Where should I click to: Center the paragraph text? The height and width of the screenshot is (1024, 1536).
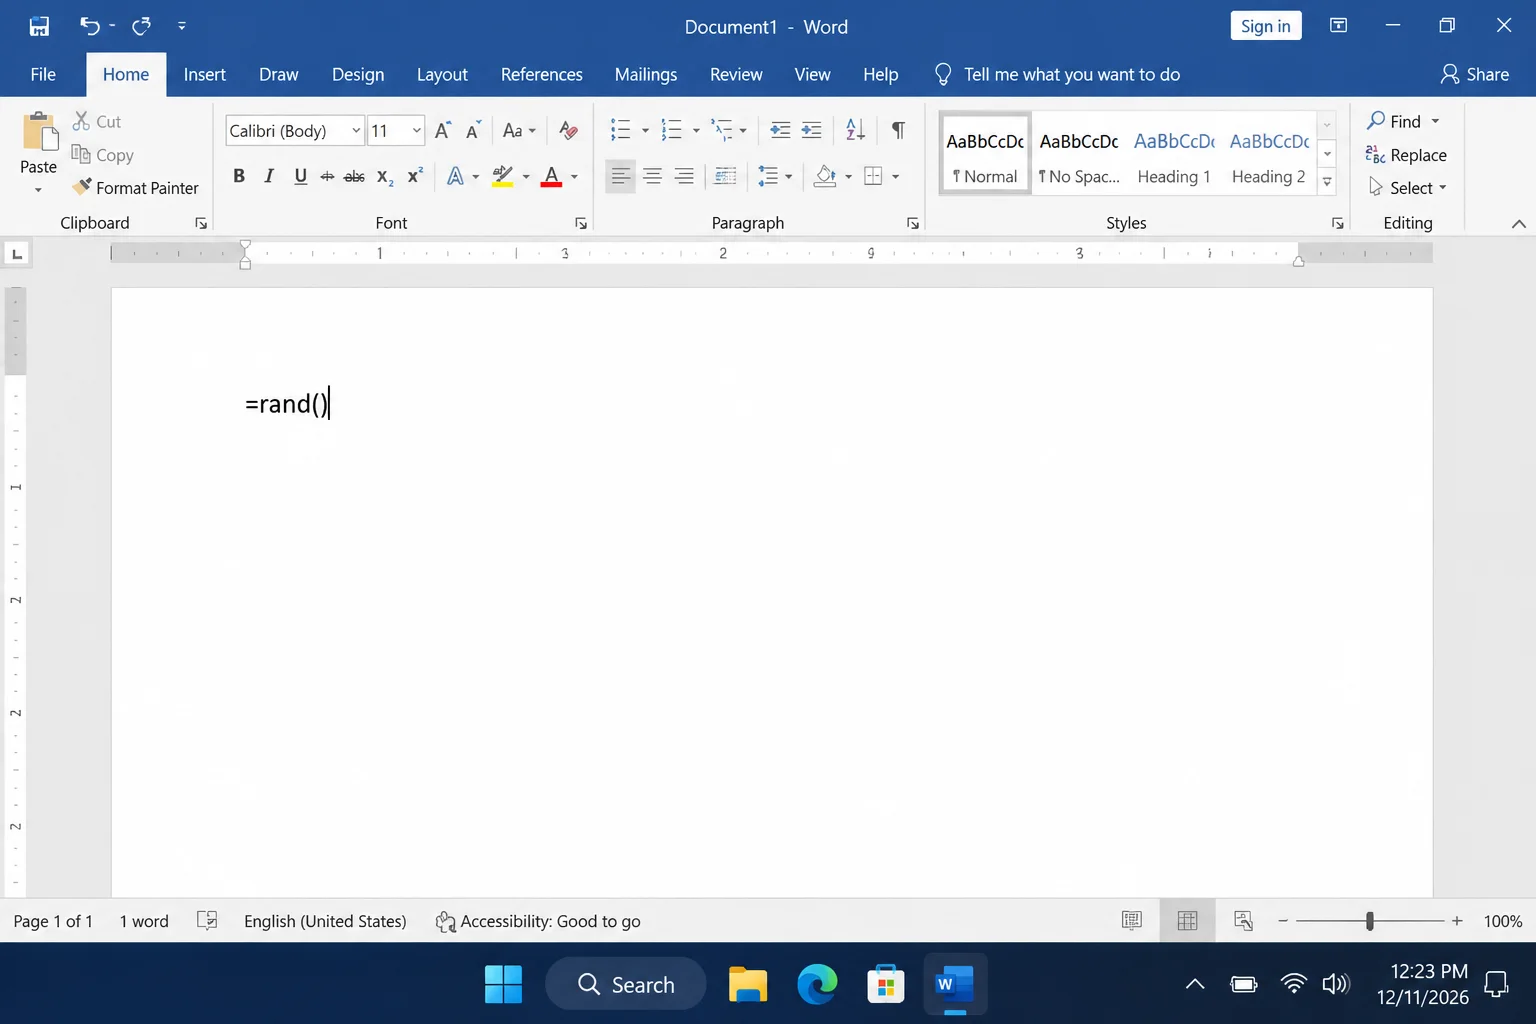[652, 177]
